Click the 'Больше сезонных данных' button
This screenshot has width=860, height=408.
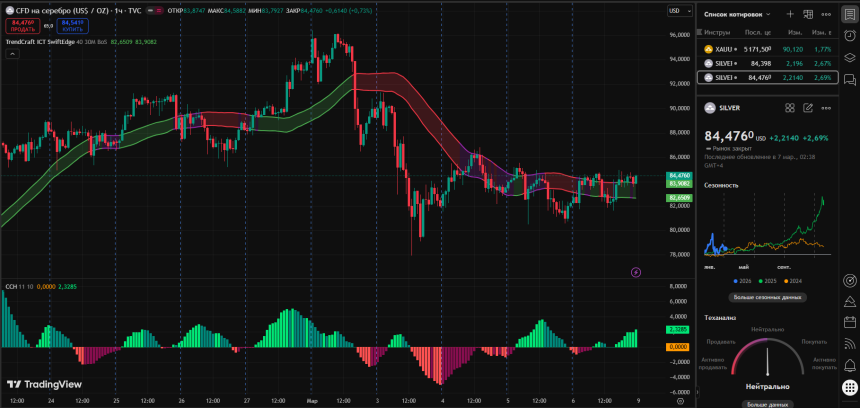[x=767, y=297]
